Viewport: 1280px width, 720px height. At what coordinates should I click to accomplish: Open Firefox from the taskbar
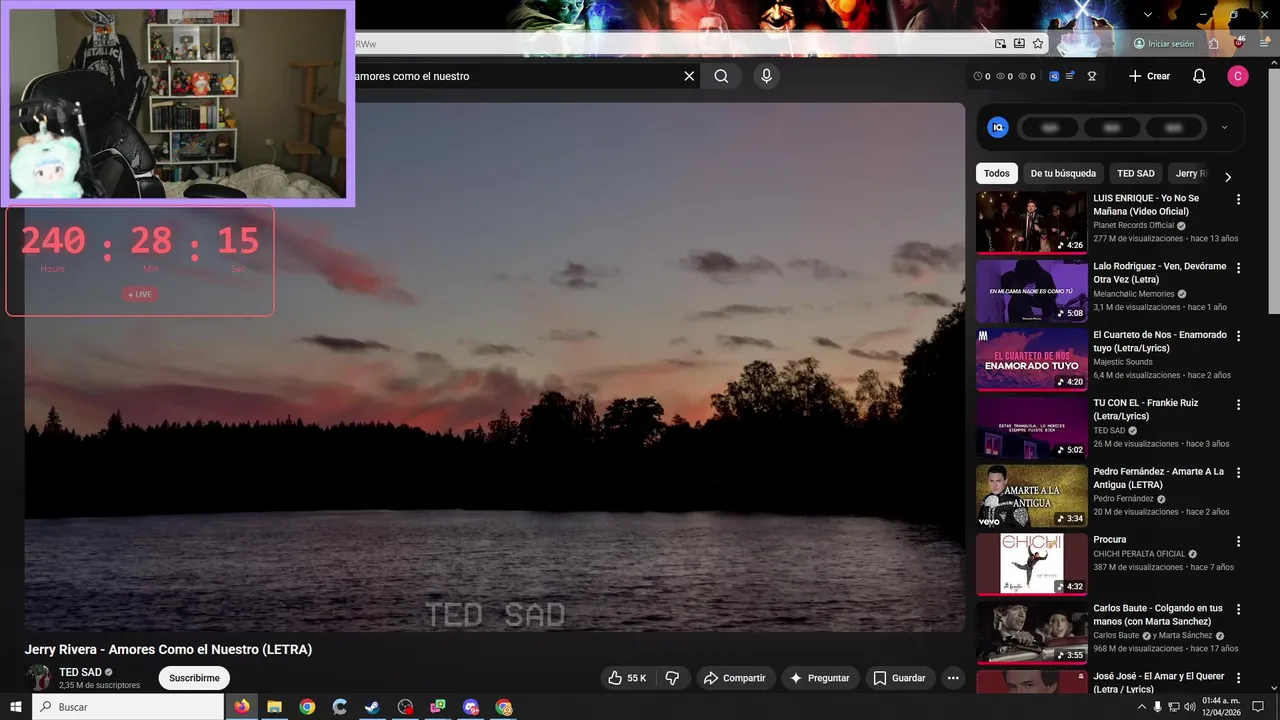coord(242,707)
